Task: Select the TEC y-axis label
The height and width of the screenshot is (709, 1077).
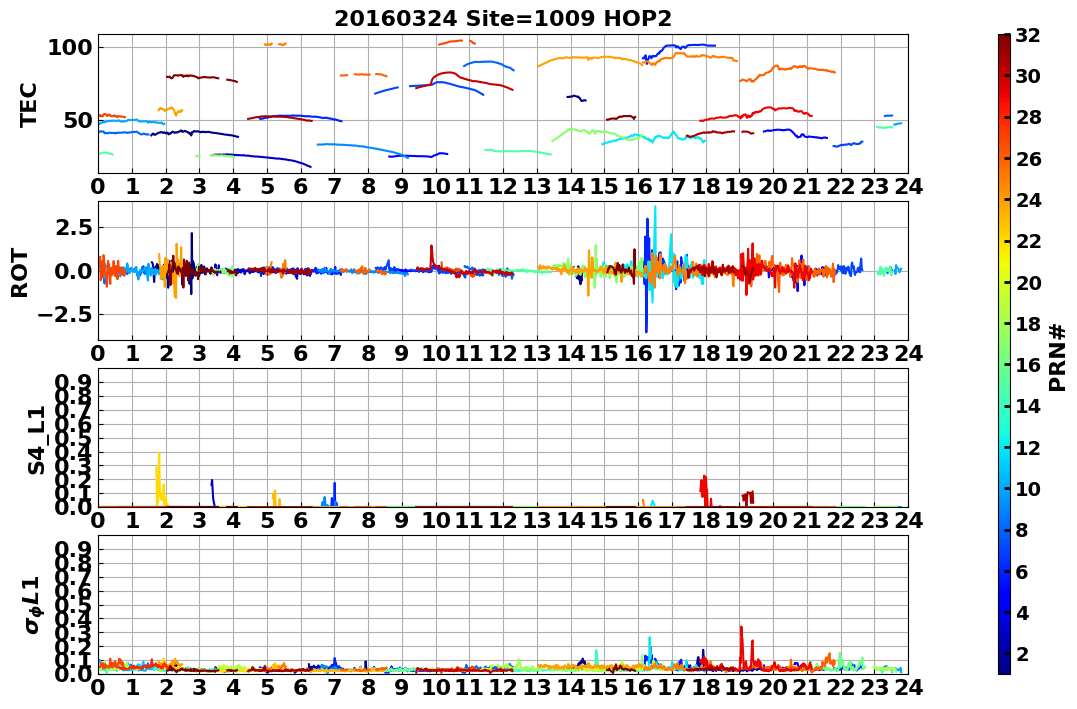Action: coord(27,104)
